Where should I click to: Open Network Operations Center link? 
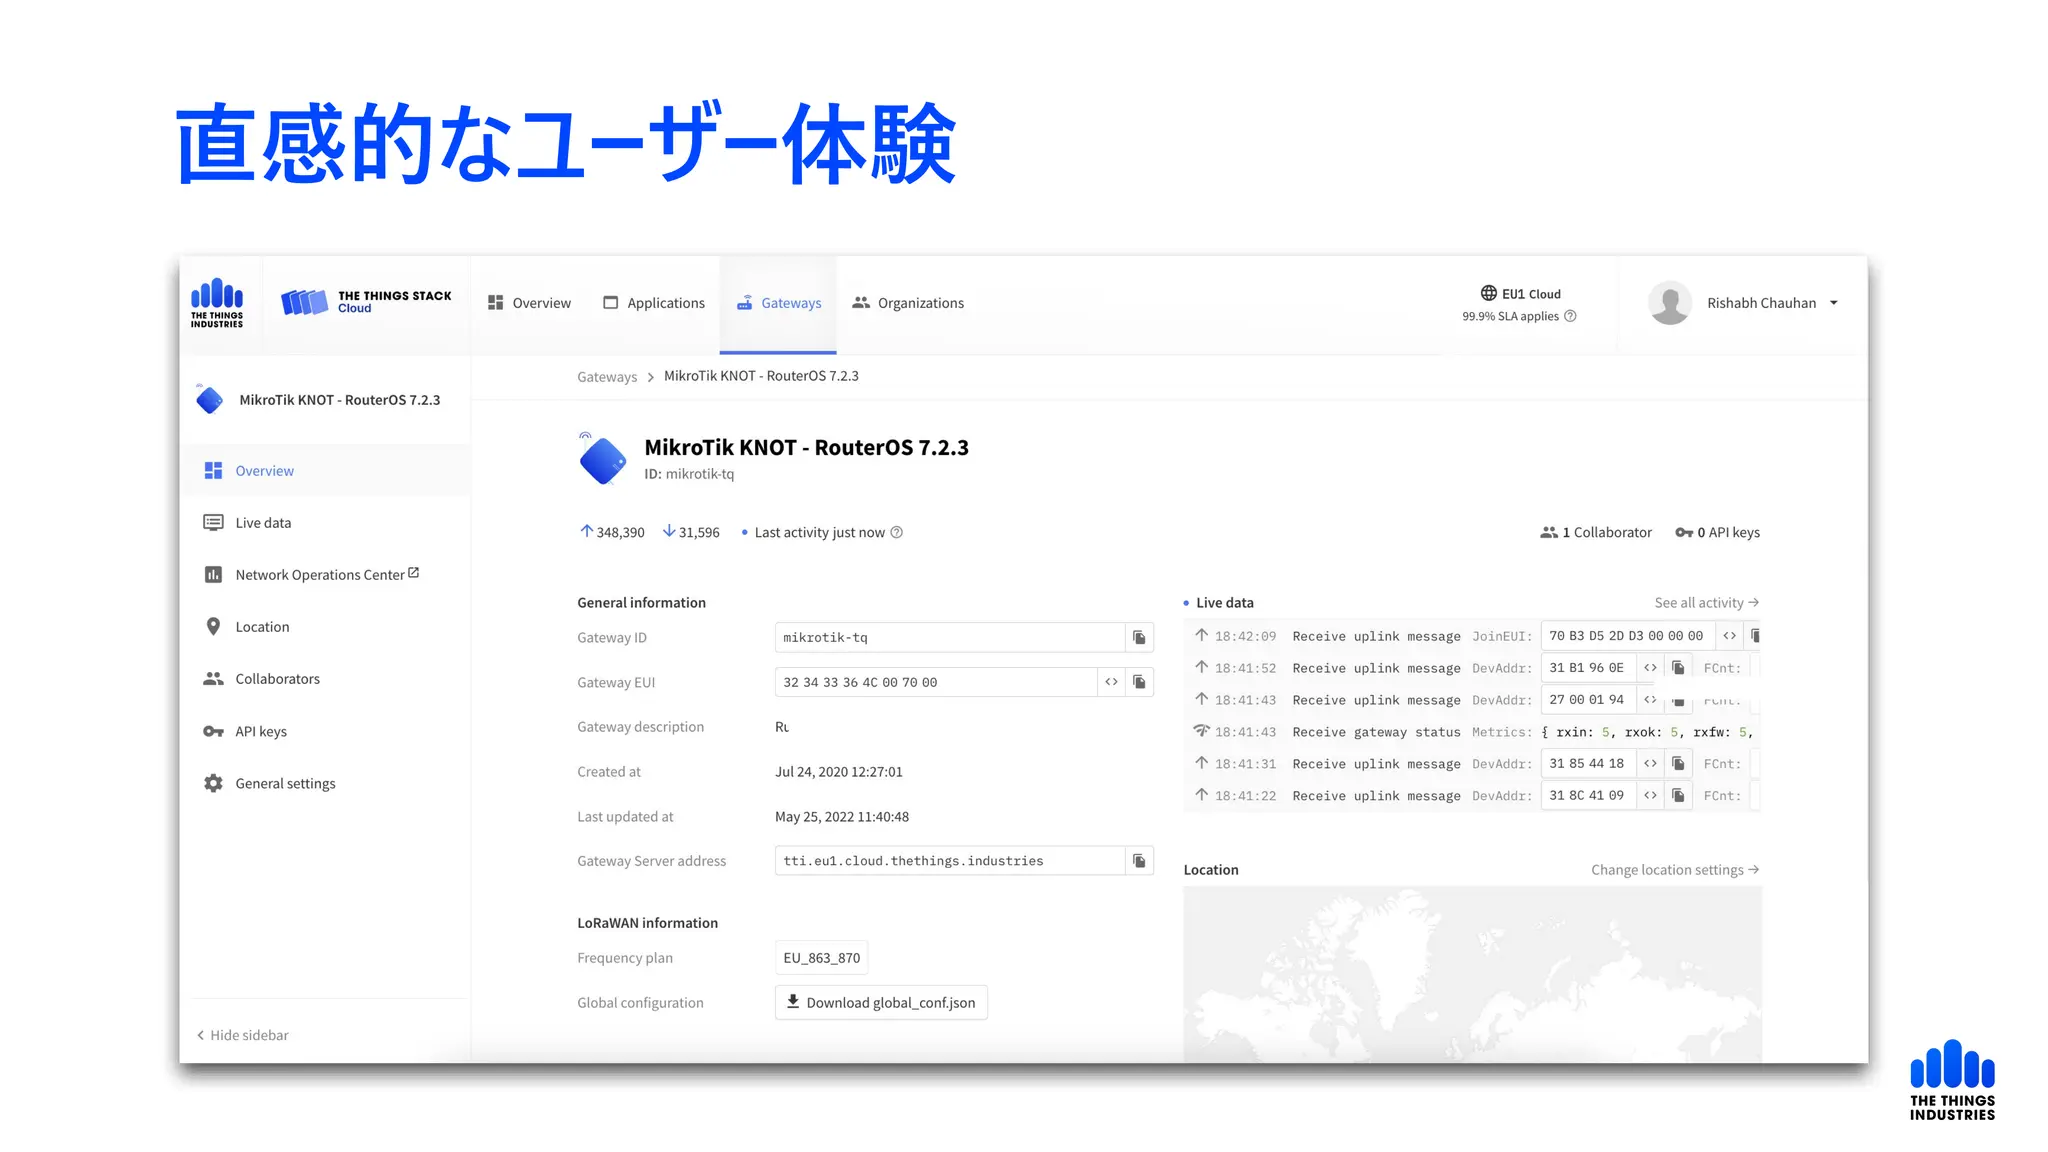click(325, 575)
